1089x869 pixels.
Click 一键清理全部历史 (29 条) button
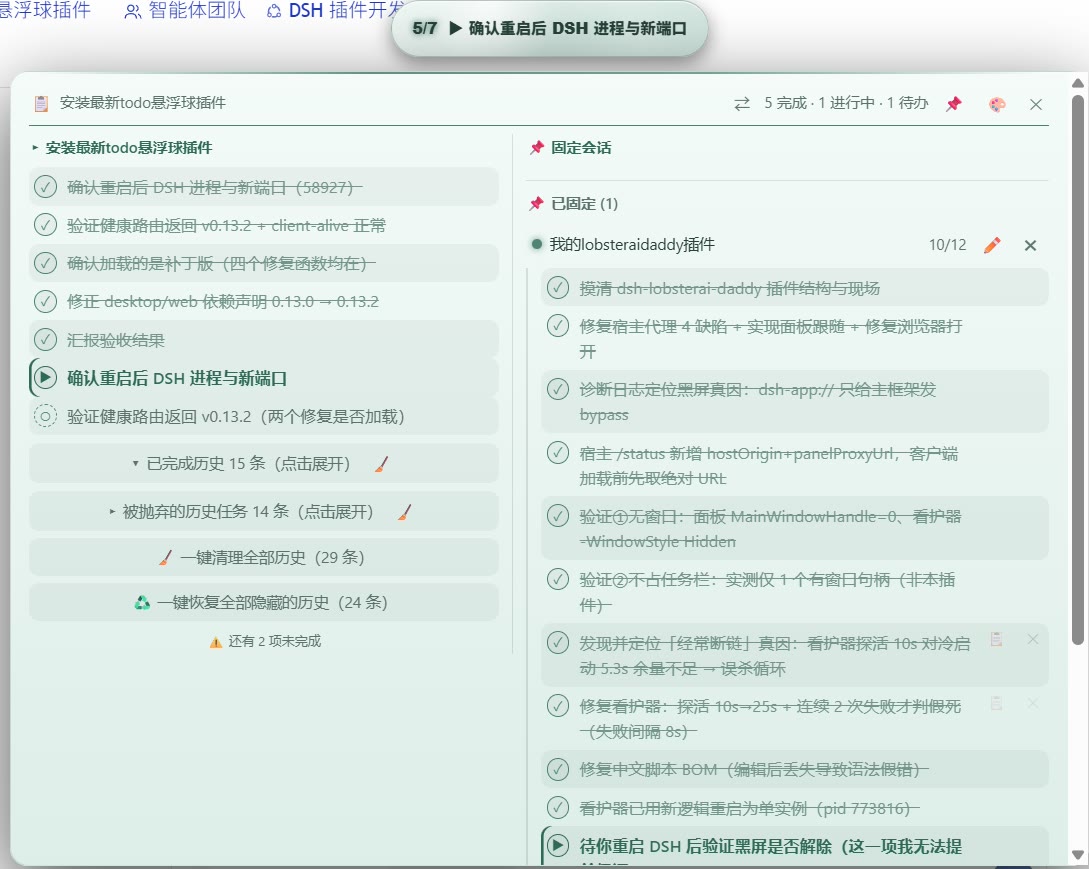pos(264,557)
